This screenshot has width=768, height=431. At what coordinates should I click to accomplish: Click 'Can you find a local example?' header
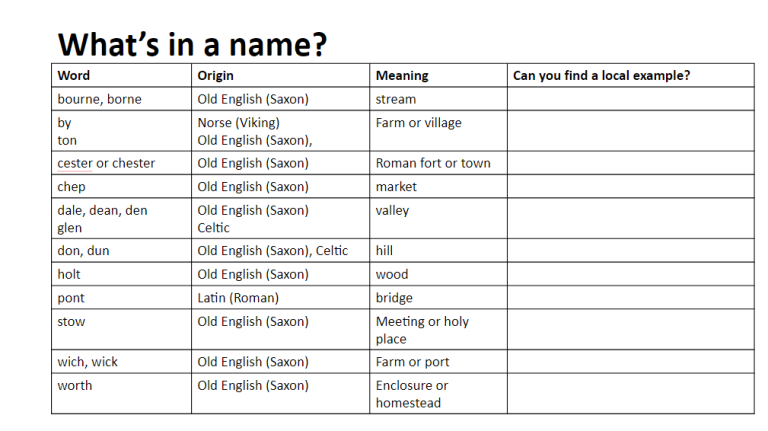pyautogui.click(x=601, y=75)
